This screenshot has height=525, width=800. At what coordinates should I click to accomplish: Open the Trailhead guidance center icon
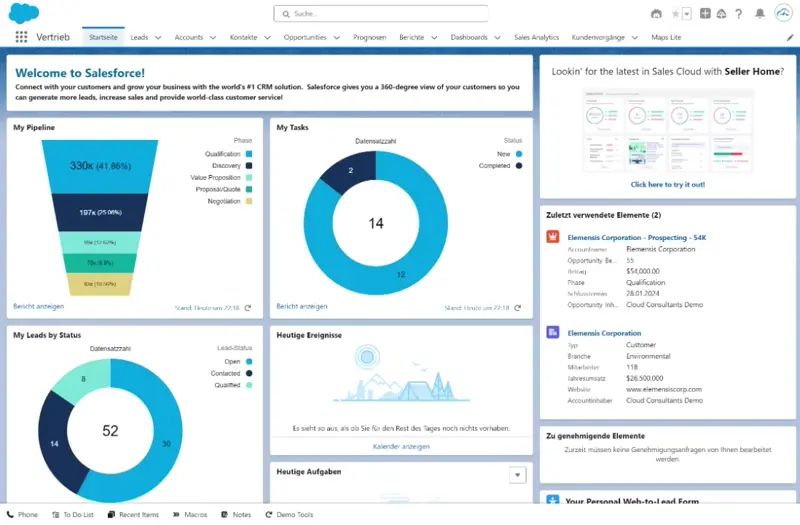(656, 14)
